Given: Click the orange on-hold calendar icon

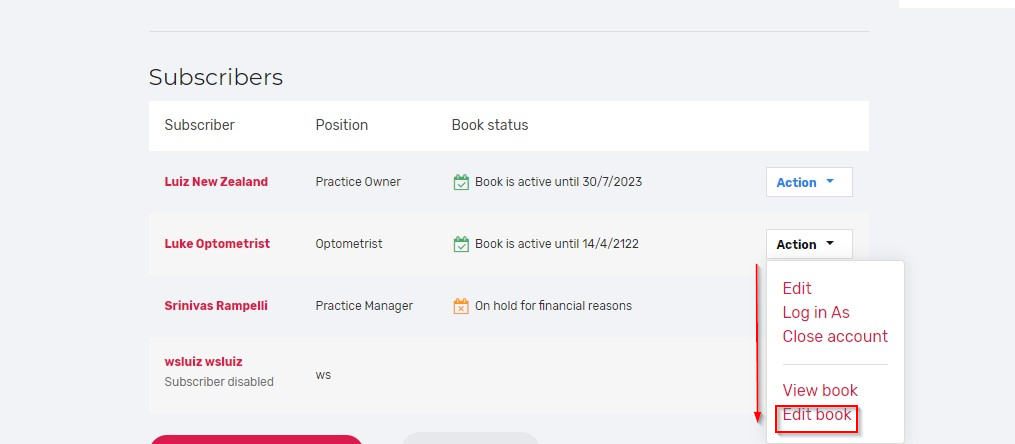Looking at the screenshot, I should point(461,306).
